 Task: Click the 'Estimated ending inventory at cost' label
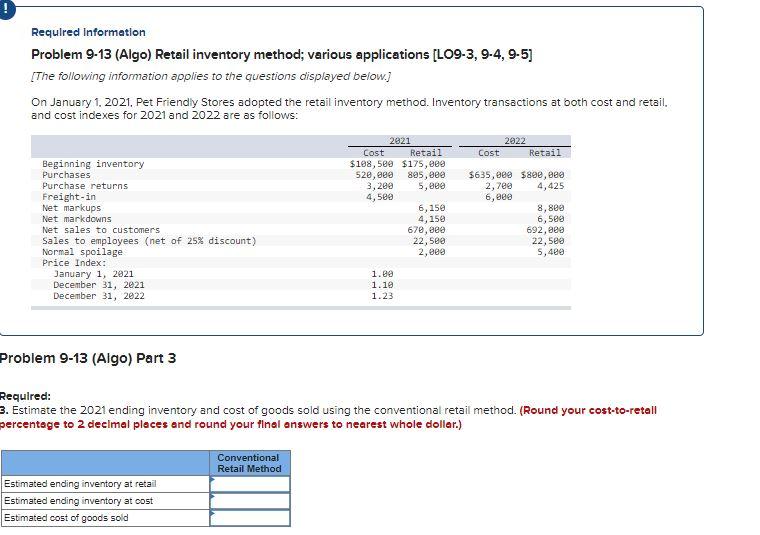[x=79, y=501]
